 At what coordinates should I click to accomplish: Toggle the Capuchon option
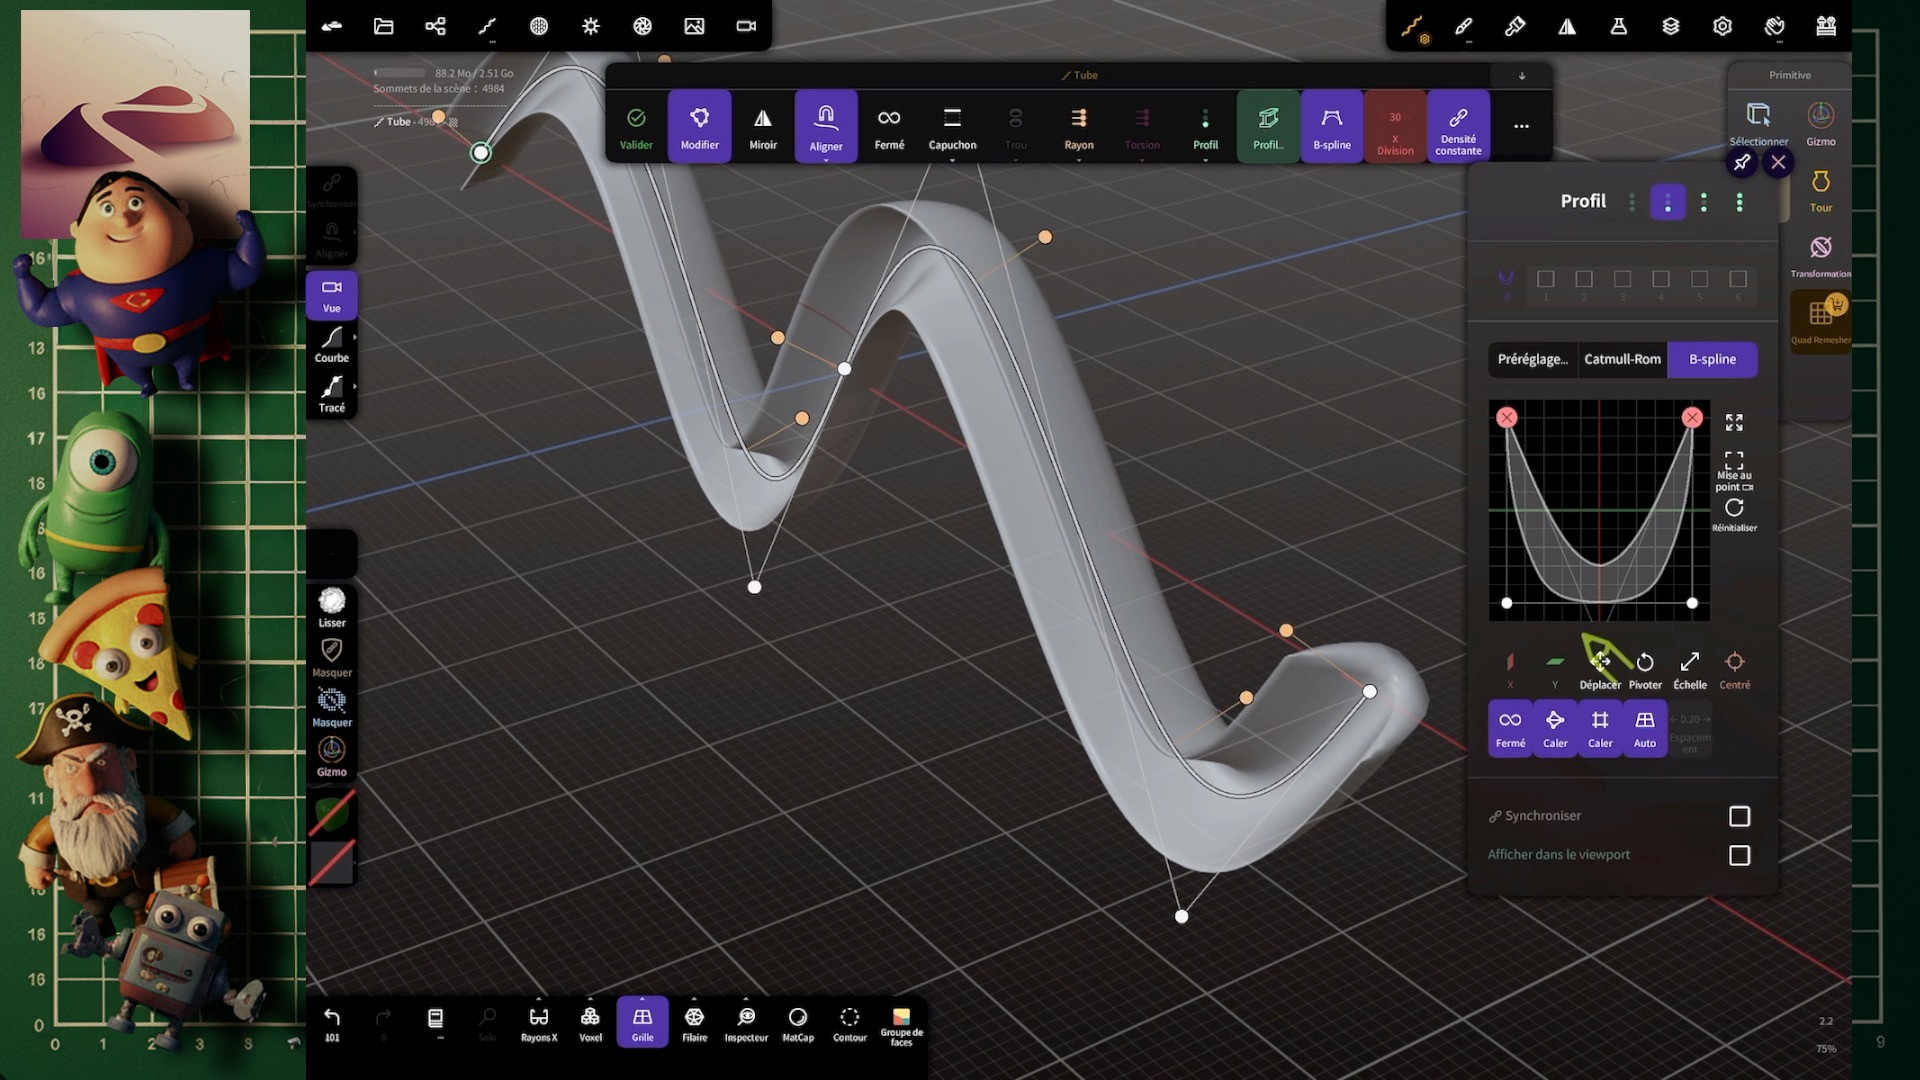tap(952, 126)
